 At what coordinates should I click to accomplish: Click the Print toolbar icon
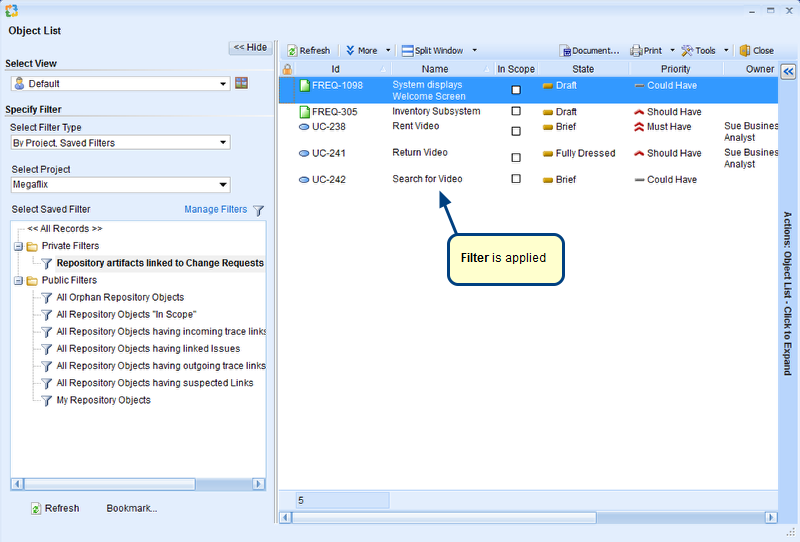(x=646, y=50)
